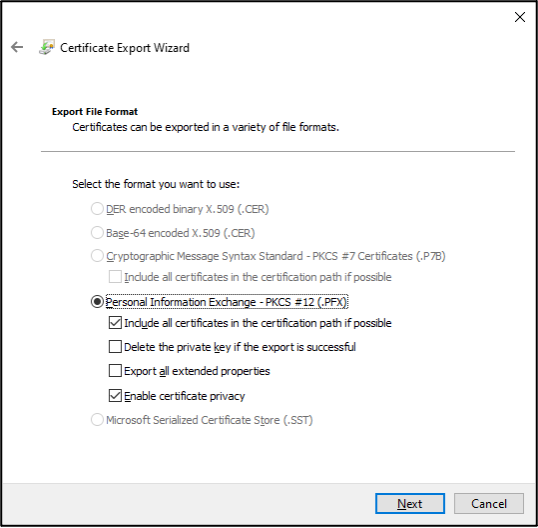Go back using the left arrow
Screen dimensions: 538x528
[17, 47]
